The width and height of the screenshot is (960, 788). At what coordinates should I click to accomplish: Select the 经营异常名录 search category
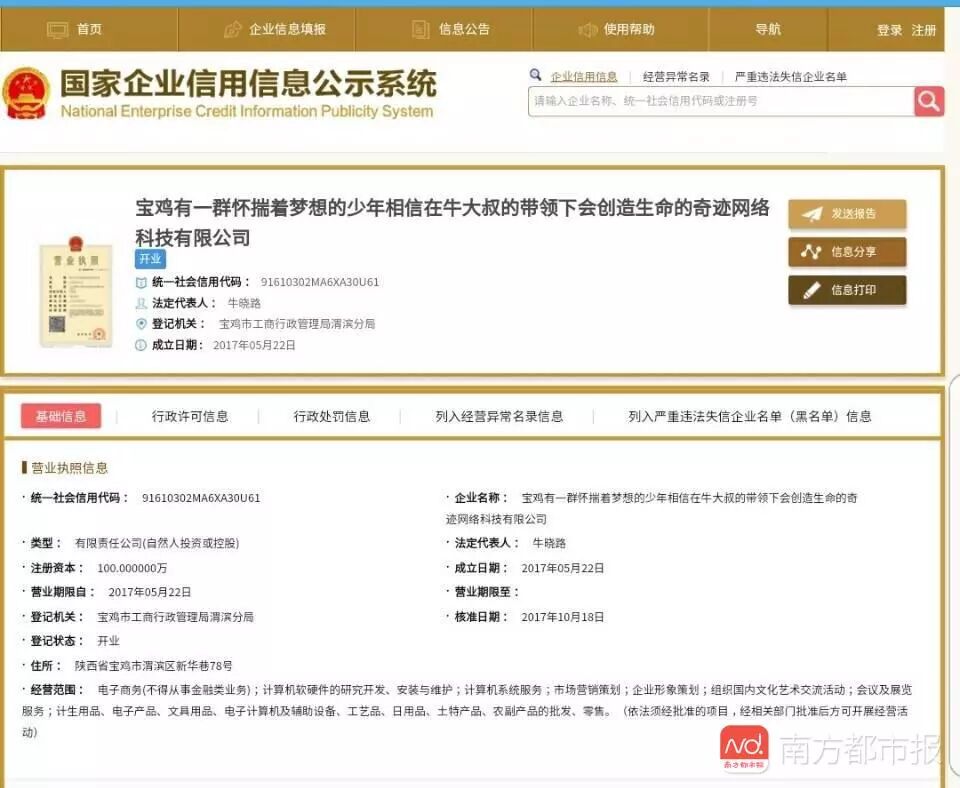(x=676, y=77)
